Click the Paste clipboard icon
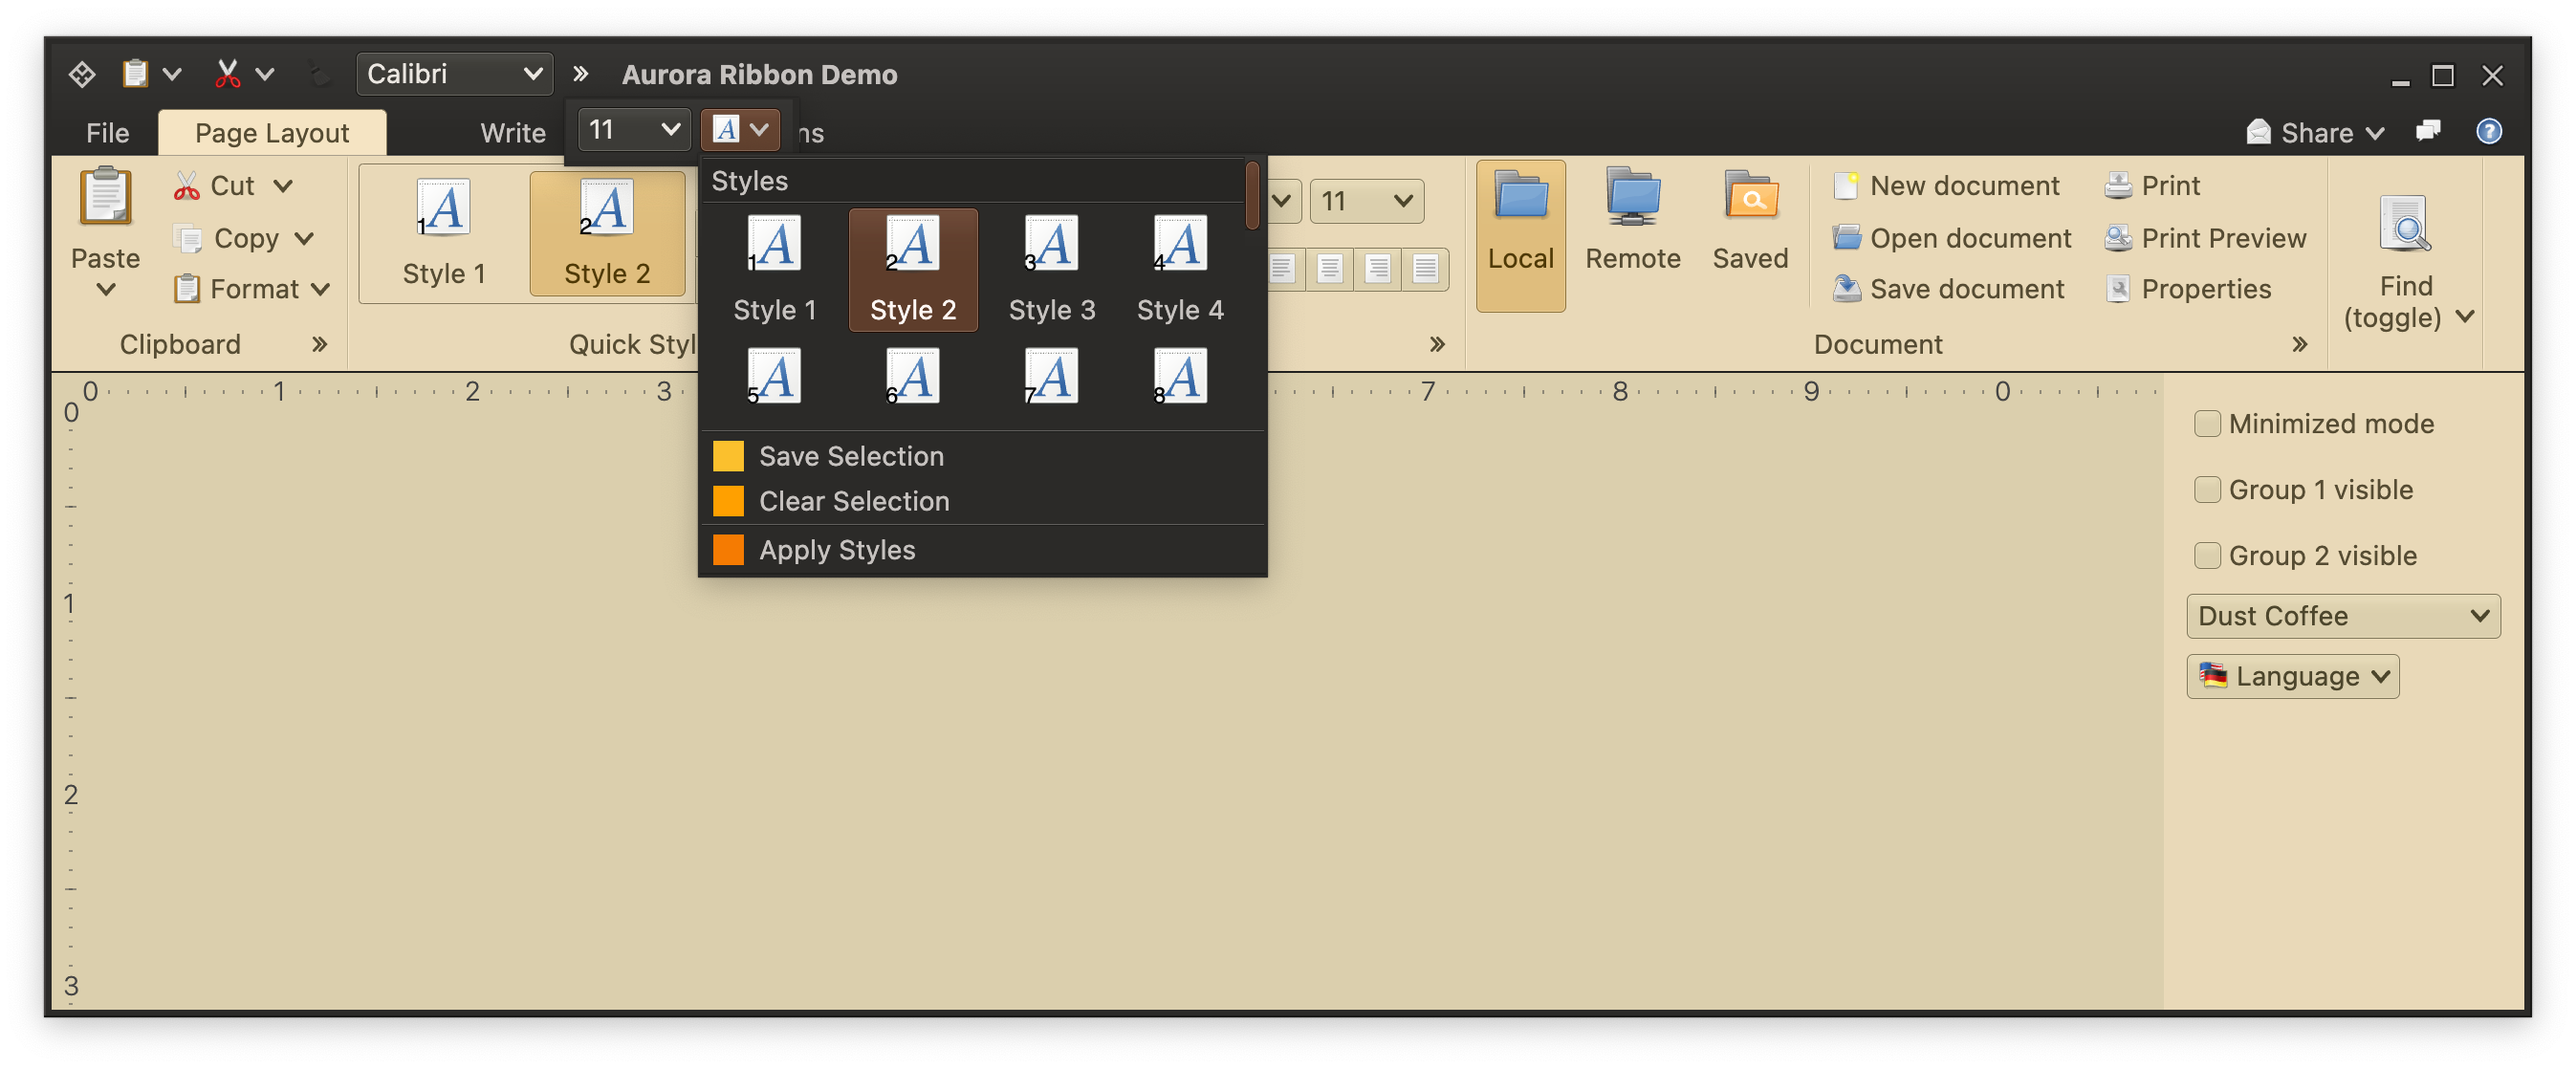2576x1069 pixels. click(x=105, y=196)
